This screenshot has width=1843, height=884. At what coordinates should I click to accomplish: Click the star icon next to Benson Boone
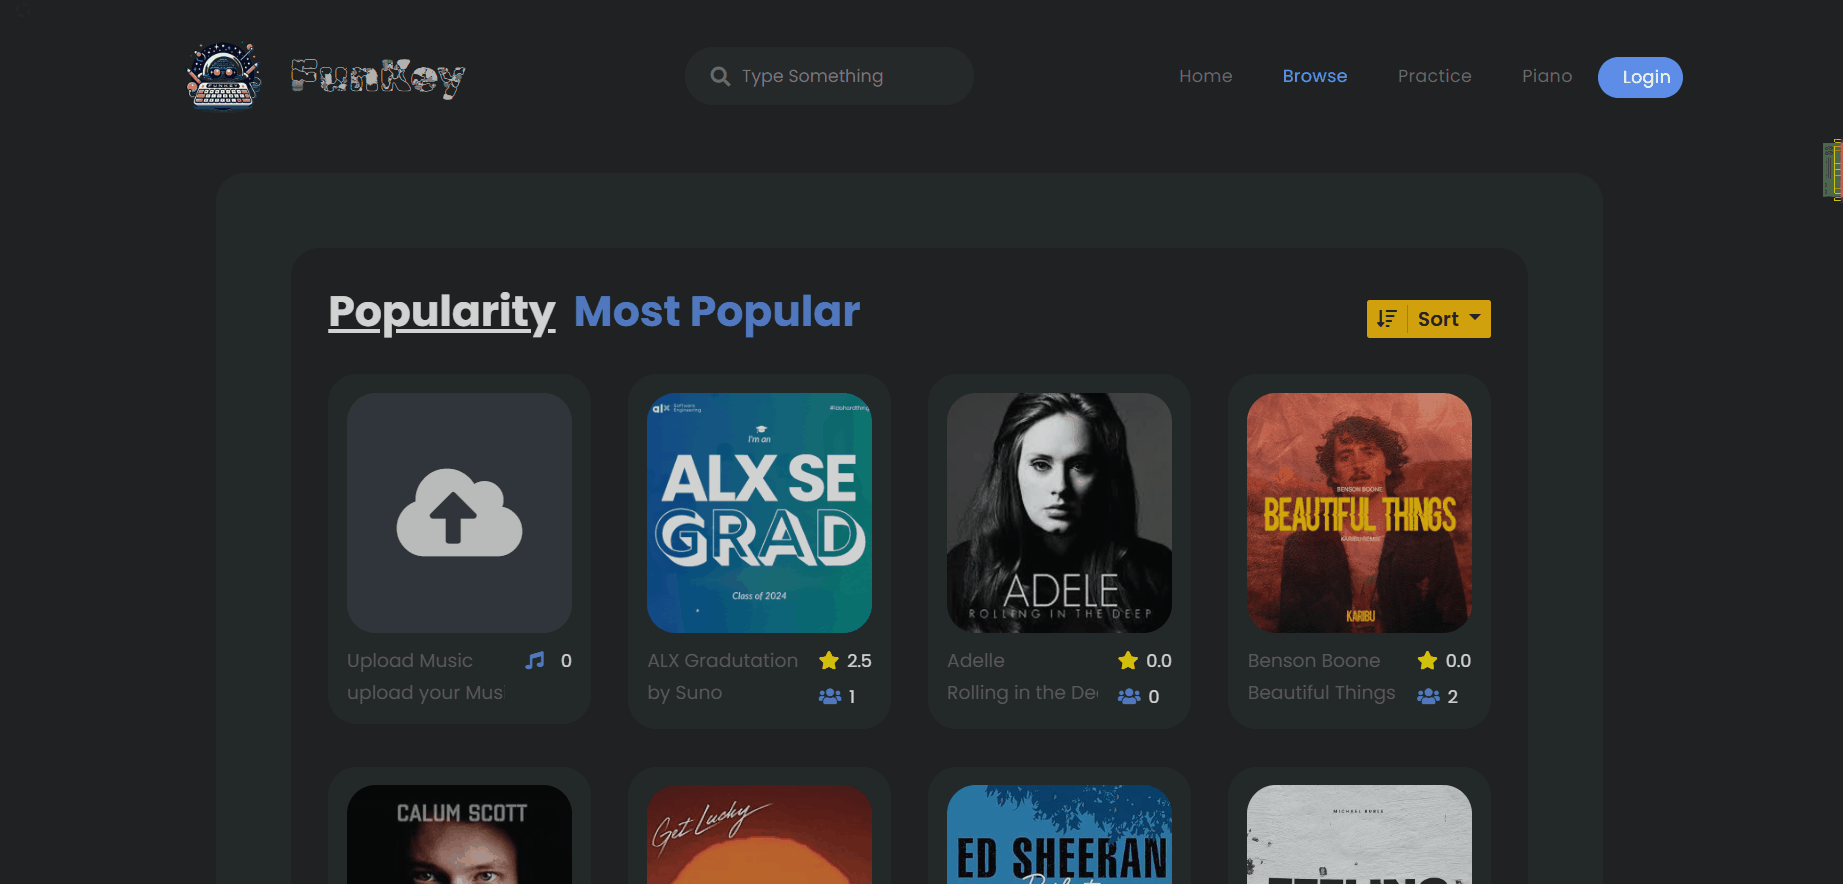1427,661
